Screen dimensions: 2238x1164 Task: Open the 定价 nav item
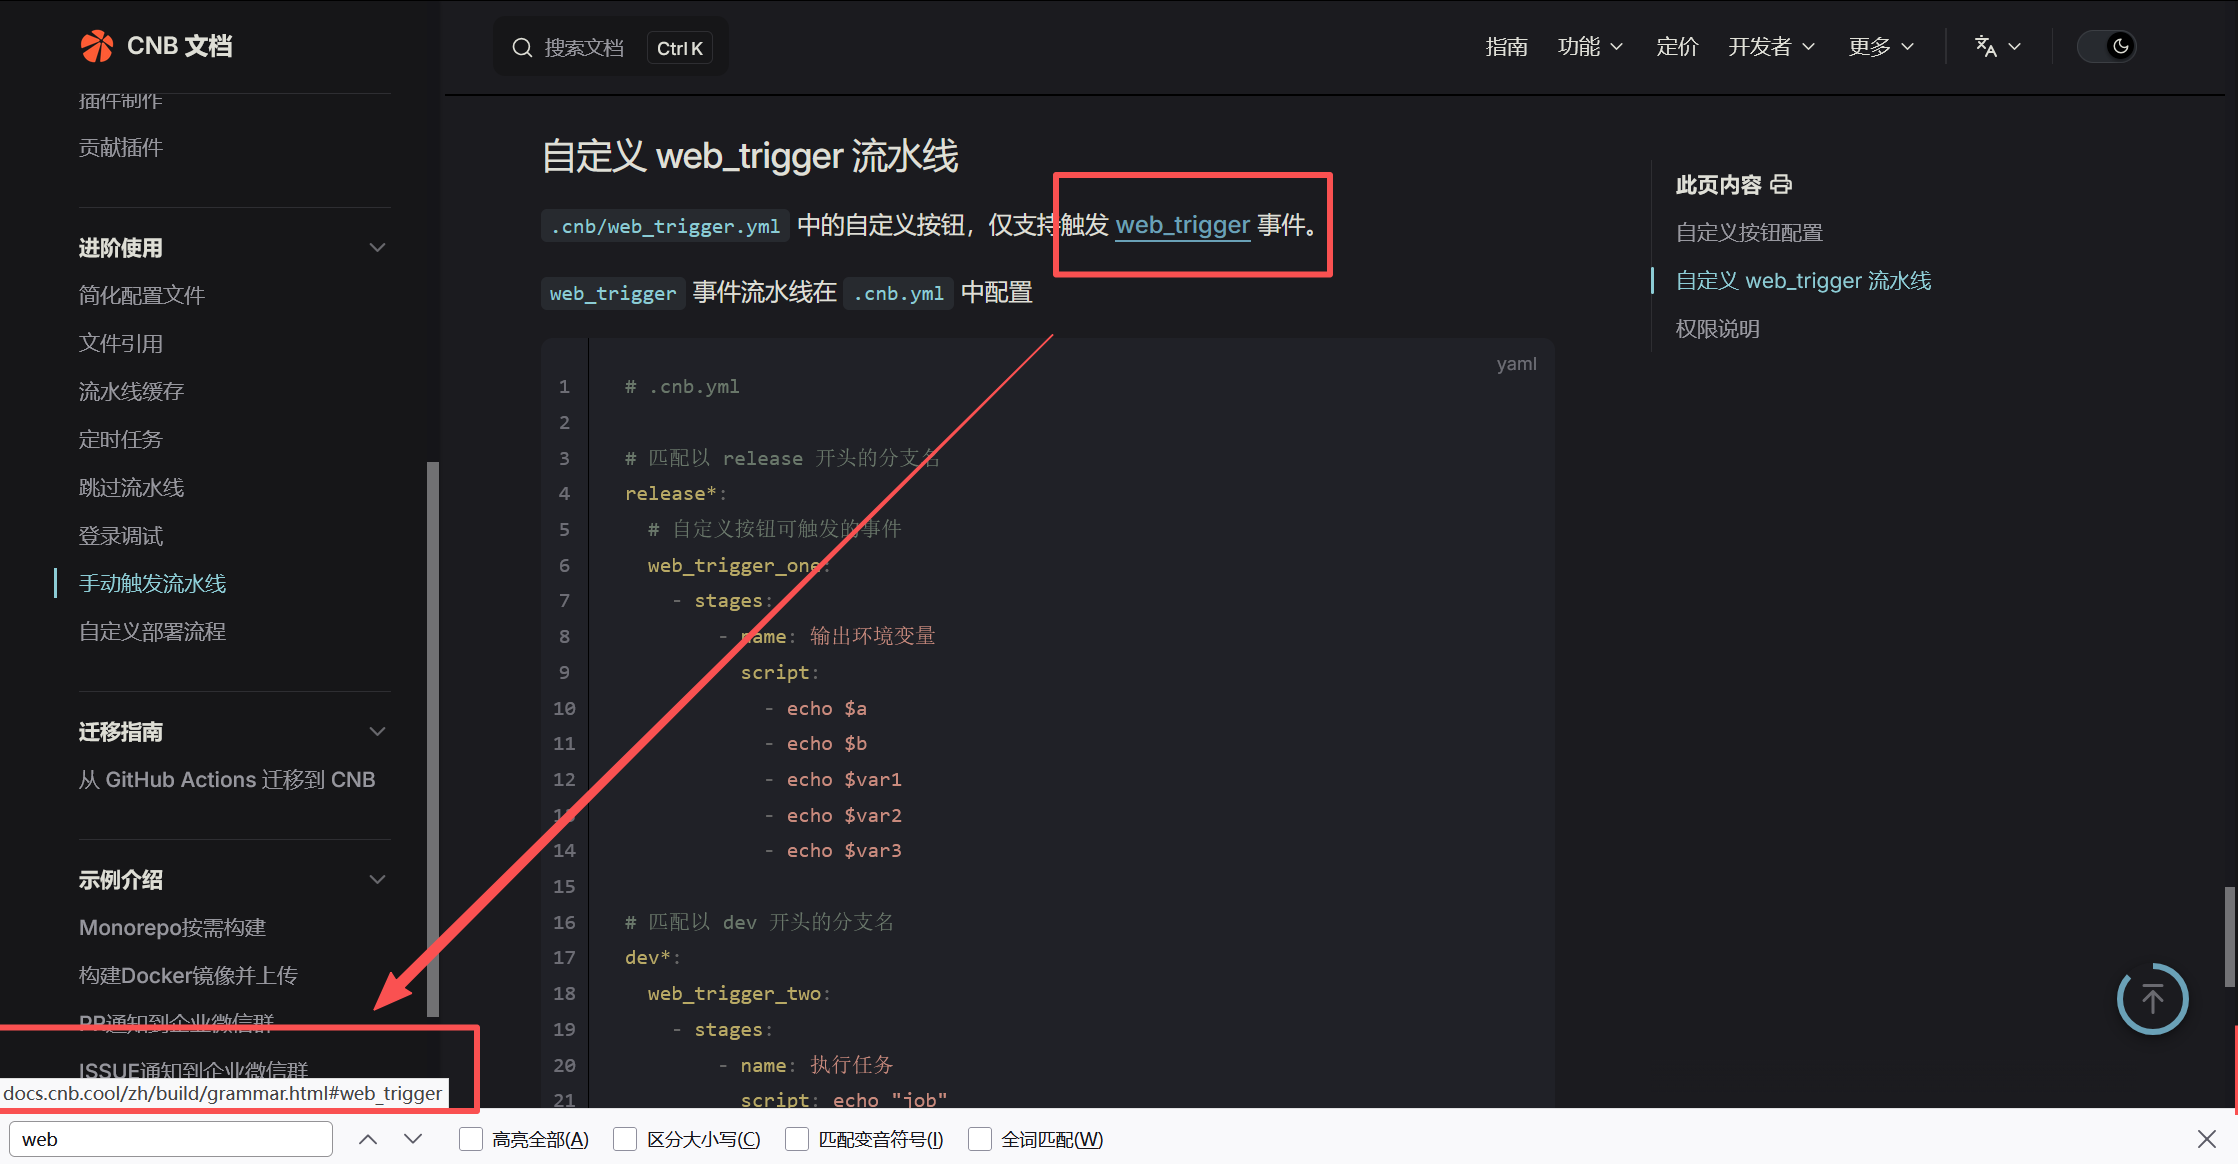(1677, 46)
